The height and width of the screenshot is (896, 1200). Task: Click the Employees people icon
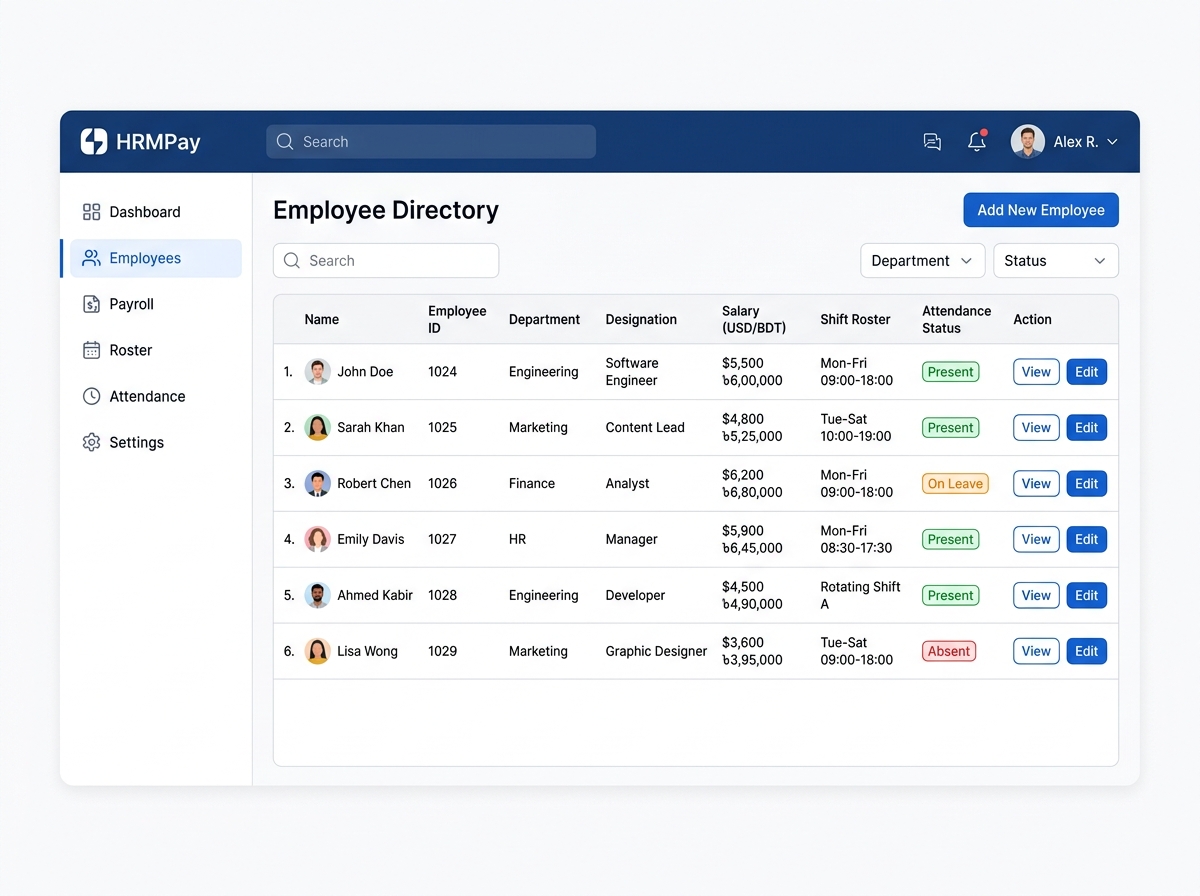91,258
